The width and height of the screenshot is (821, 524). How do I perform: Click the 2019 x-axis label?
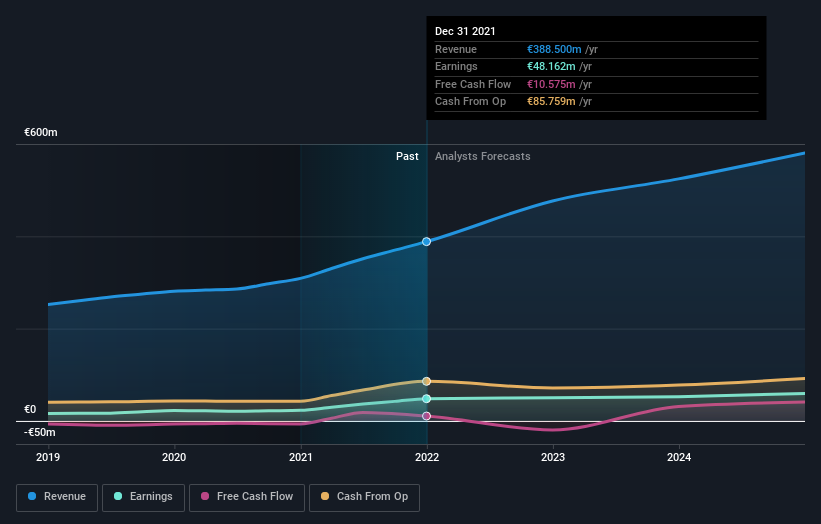click(x=48, y=457)
